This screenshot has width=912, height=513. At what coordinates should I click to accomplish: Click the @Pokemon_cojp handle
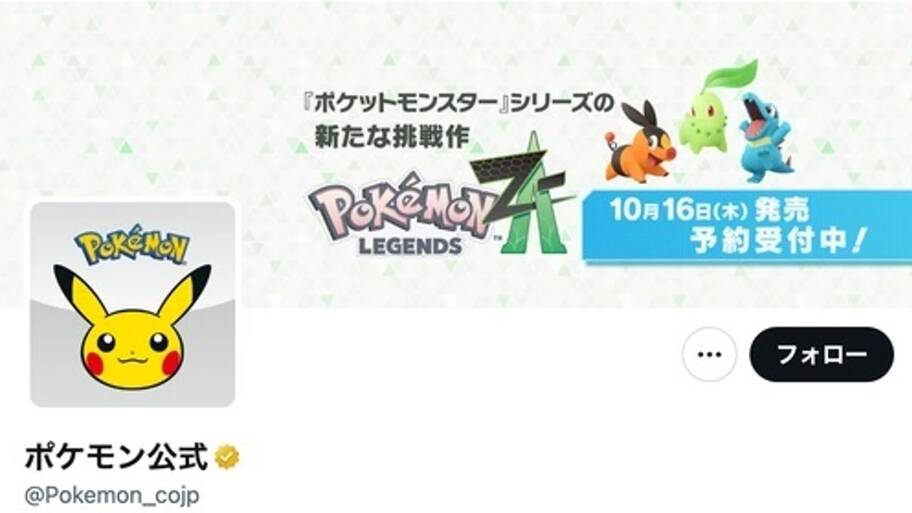coord(112,496)
